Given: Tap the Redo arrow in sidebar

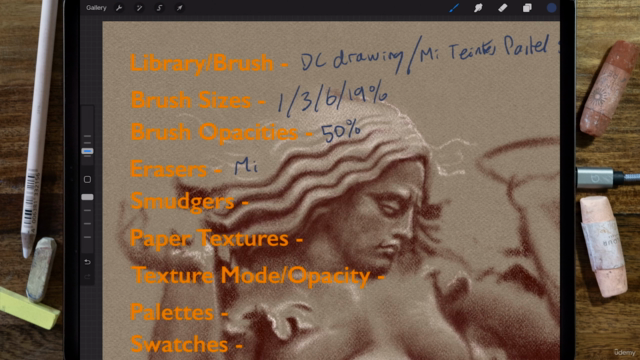Looking at the screenshot, I should [x=87, y=277].
